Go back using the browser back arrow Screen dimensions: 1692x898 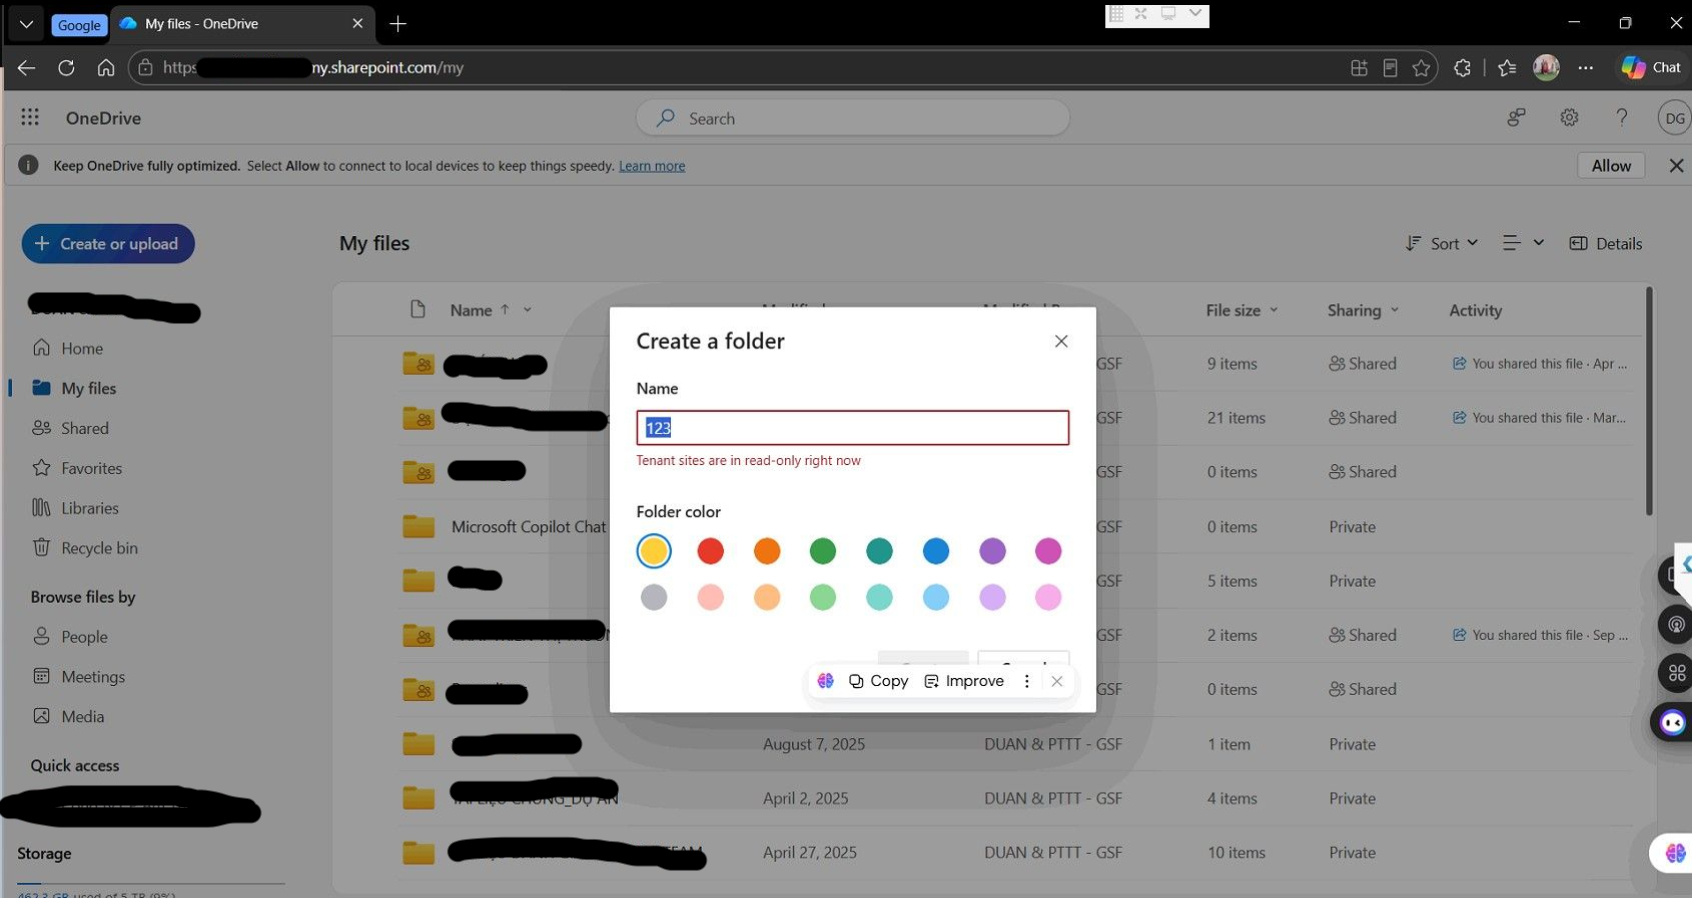pos(26,68)
